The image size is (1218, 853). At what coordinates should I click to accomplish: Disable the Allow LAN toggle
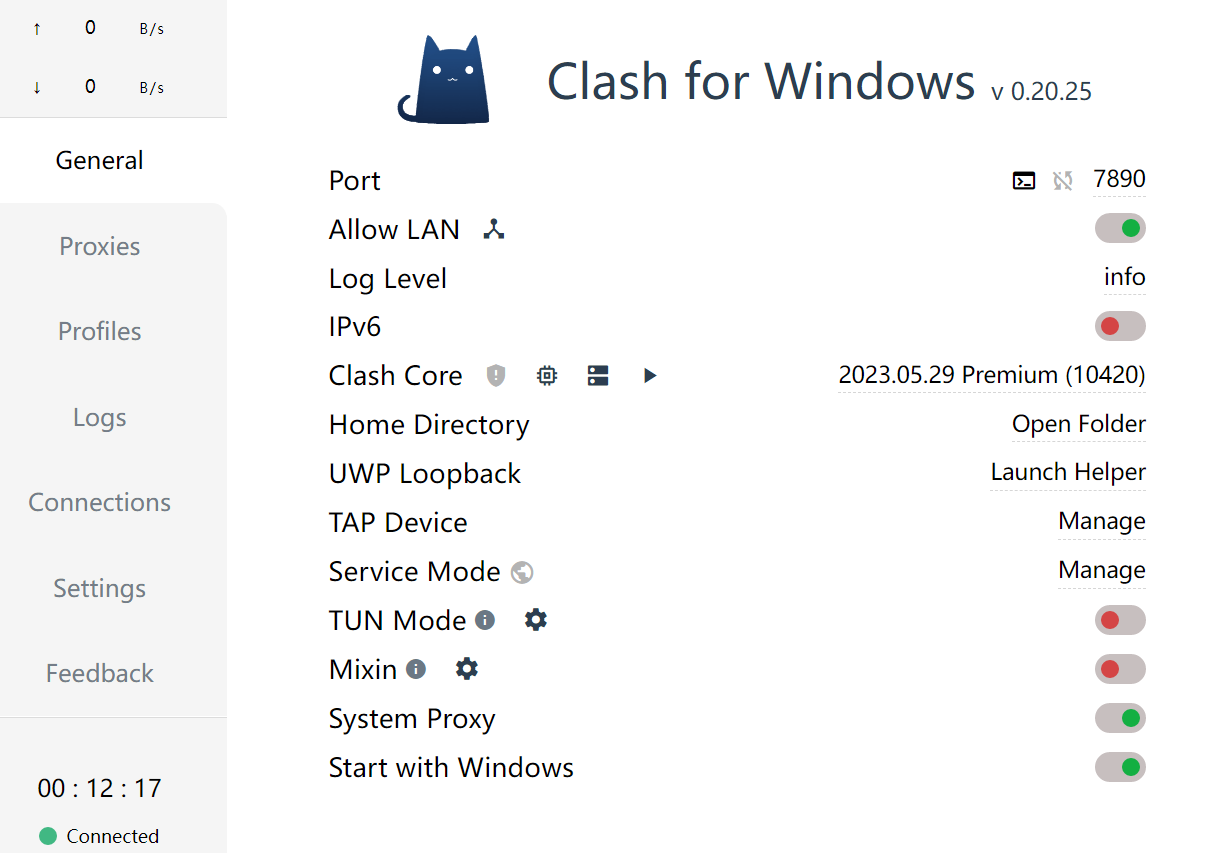(x=1120, y=229)
